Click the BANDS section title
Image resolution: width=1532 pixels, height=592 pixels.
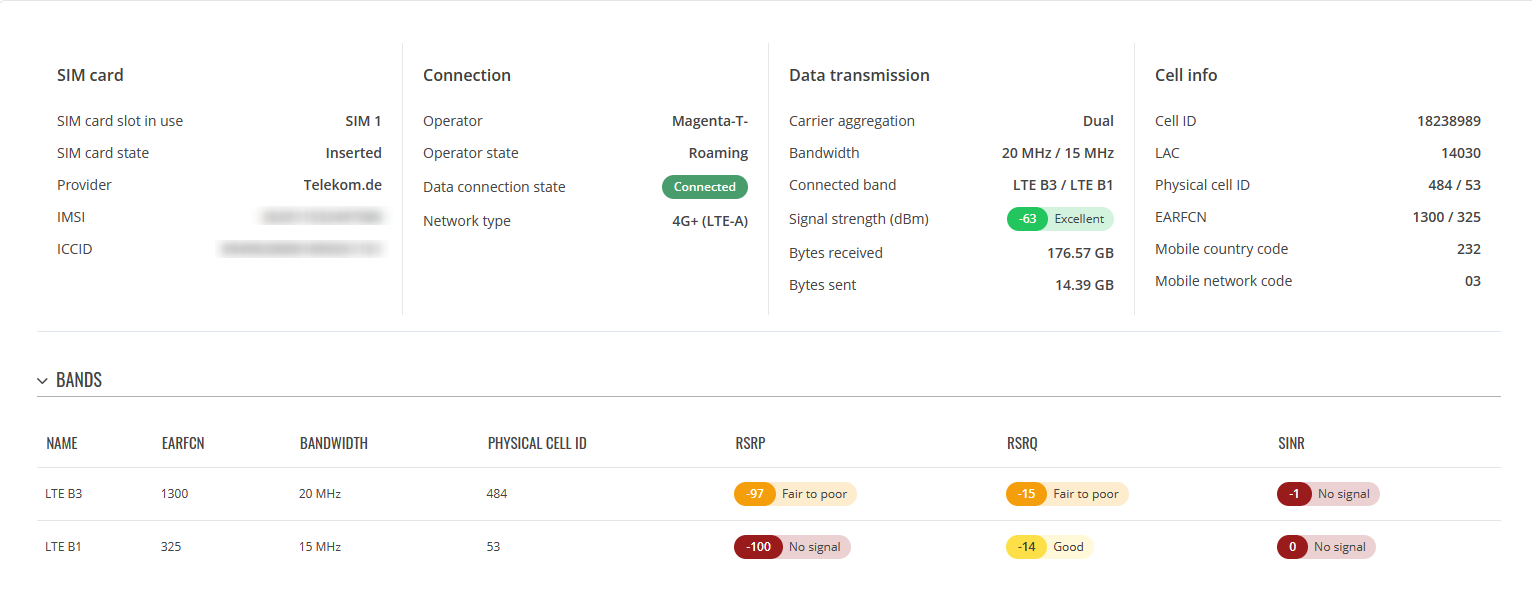(79, 381)
